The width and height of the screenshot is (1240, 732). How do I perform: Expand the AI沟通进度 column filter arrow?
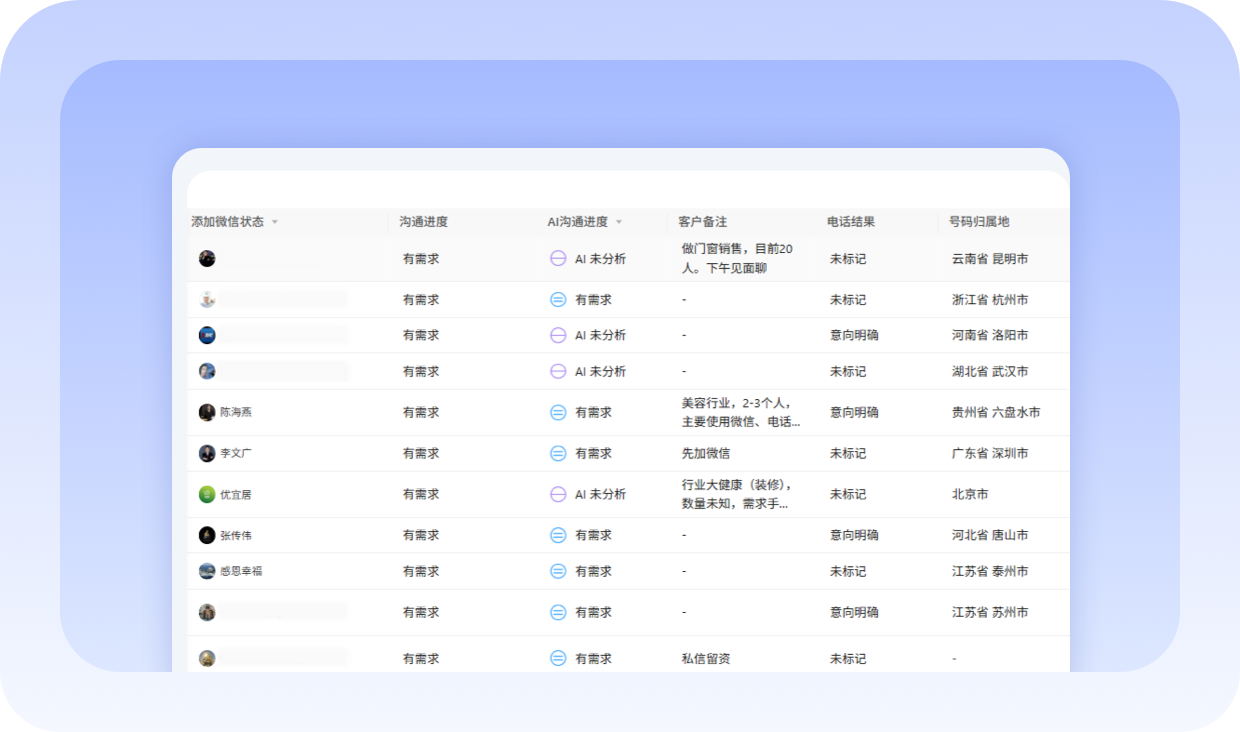pyautogui.click(x=619, y=222)
